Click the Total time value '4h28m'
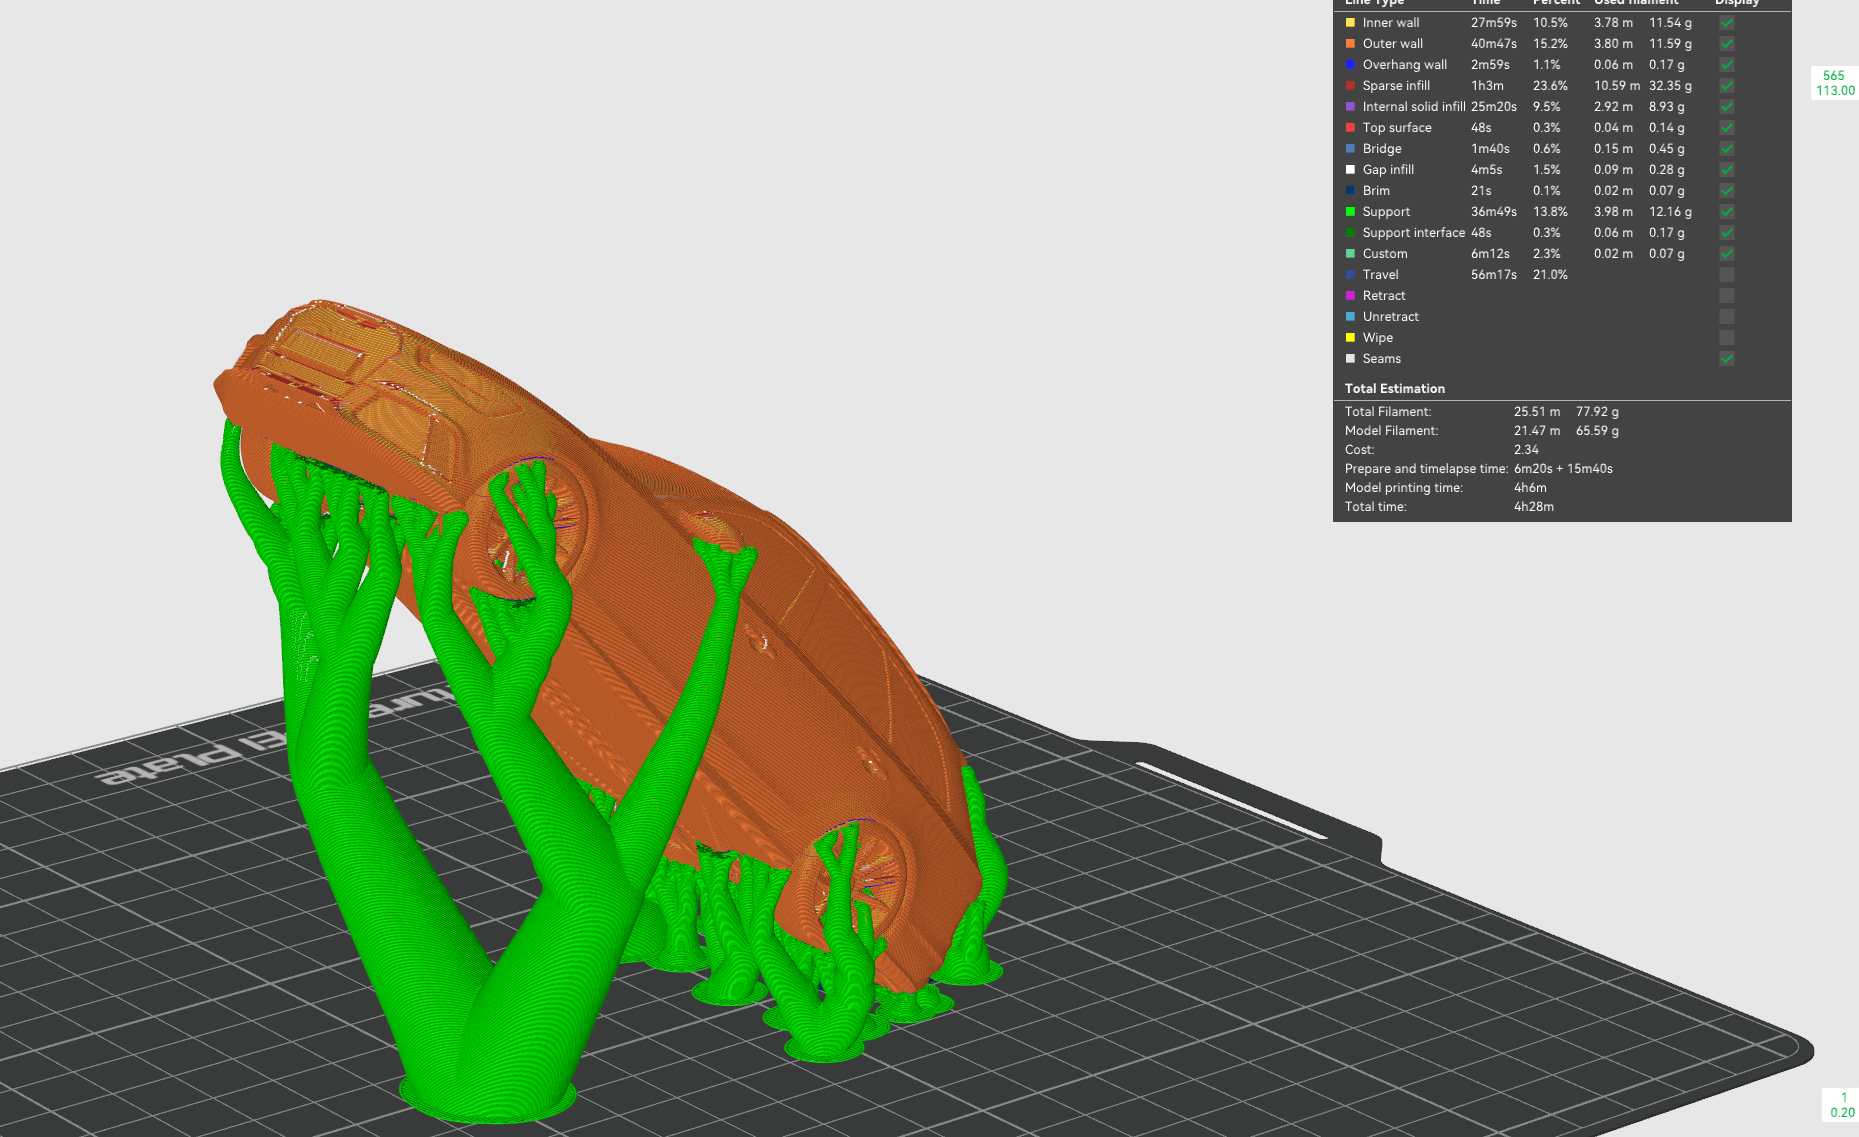1859x1137 pixels. pos(1533,507)
